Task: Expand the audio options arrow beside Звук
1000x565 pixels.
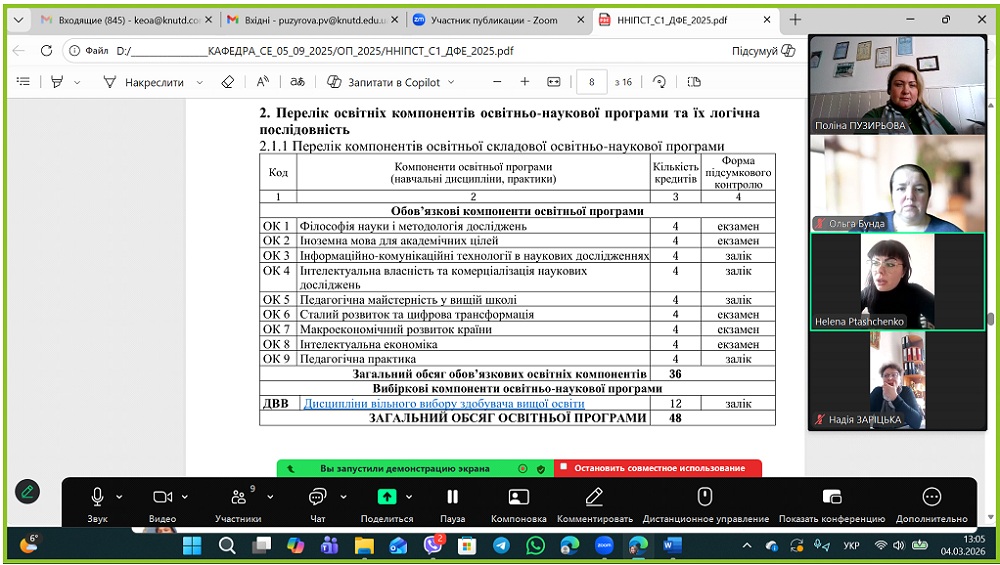Action: coord(119,497)
